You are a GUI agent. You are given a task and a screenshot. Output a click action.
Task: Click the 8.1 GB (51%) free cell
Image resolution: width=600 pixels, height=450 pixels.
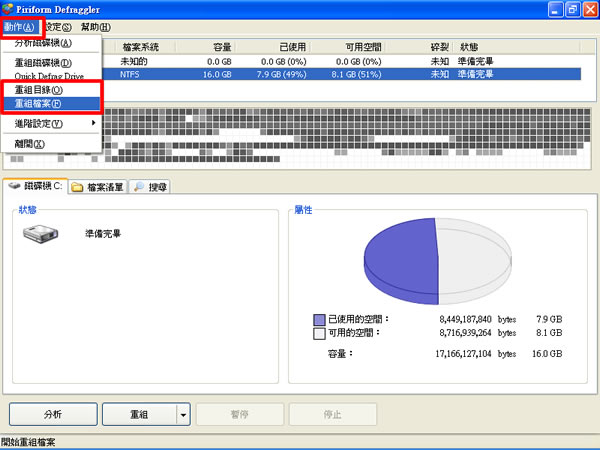pyautogui.click(x=356, y=74)
